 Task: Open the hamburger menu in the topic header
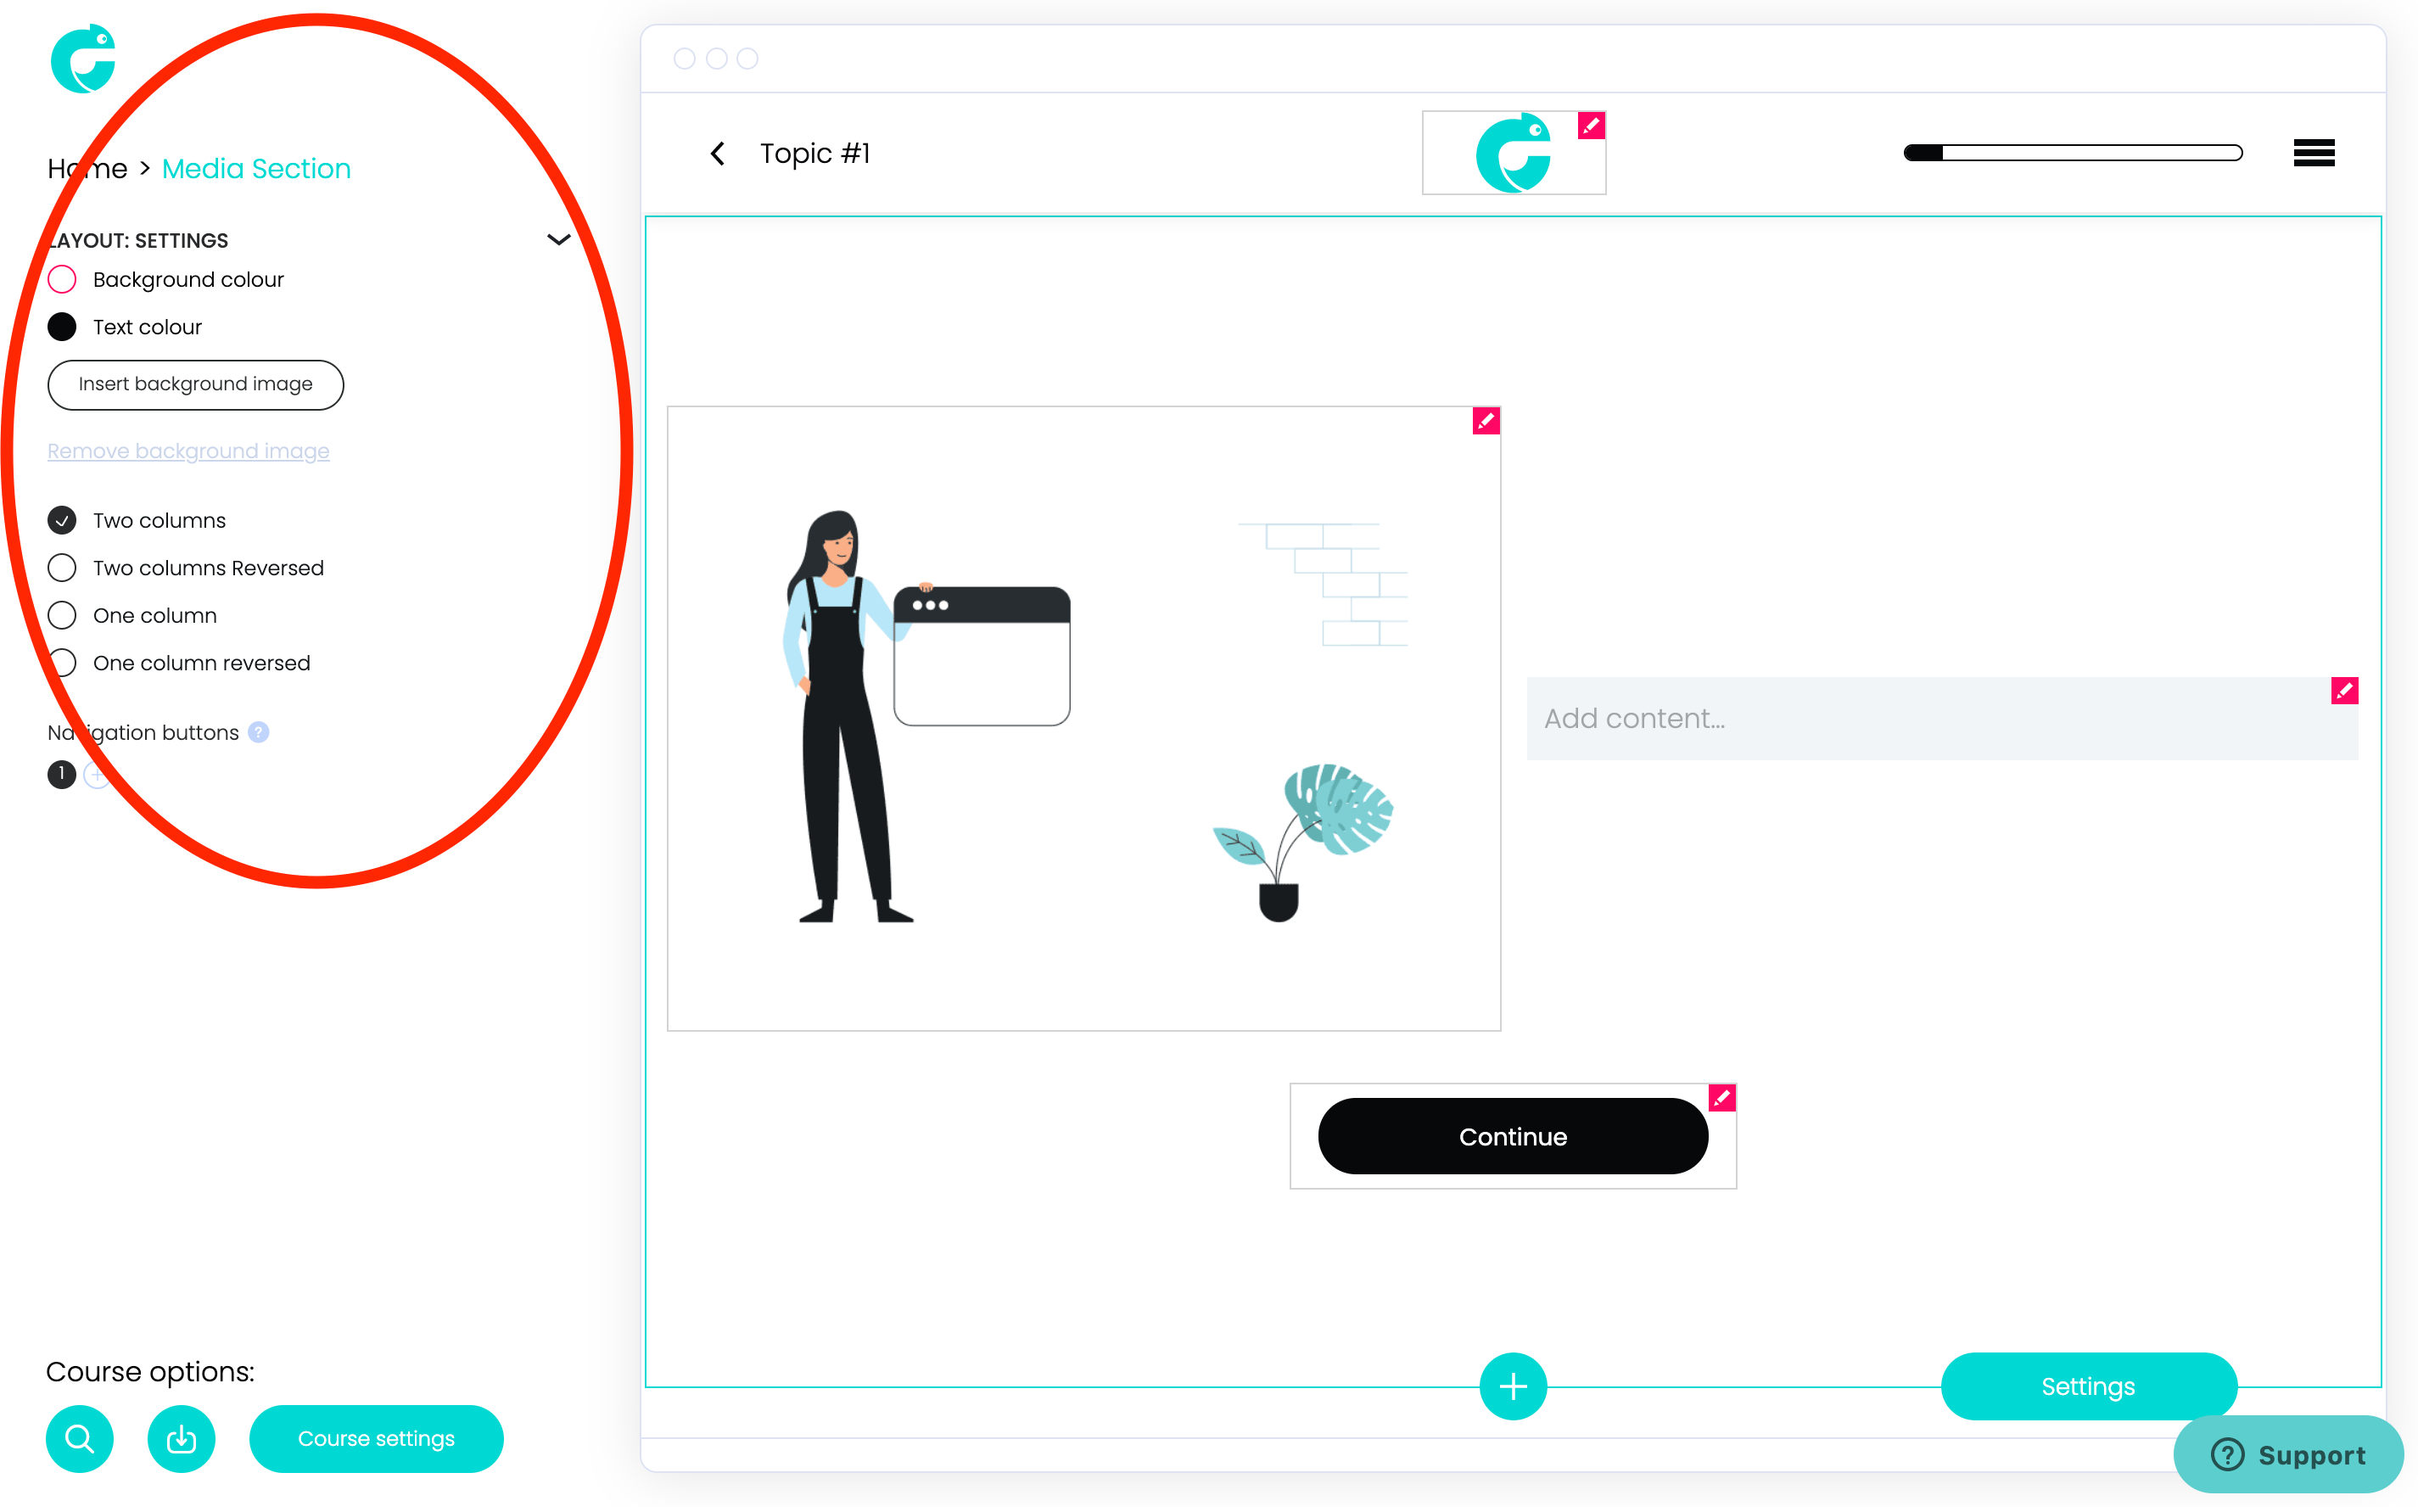click(2313, 152)
